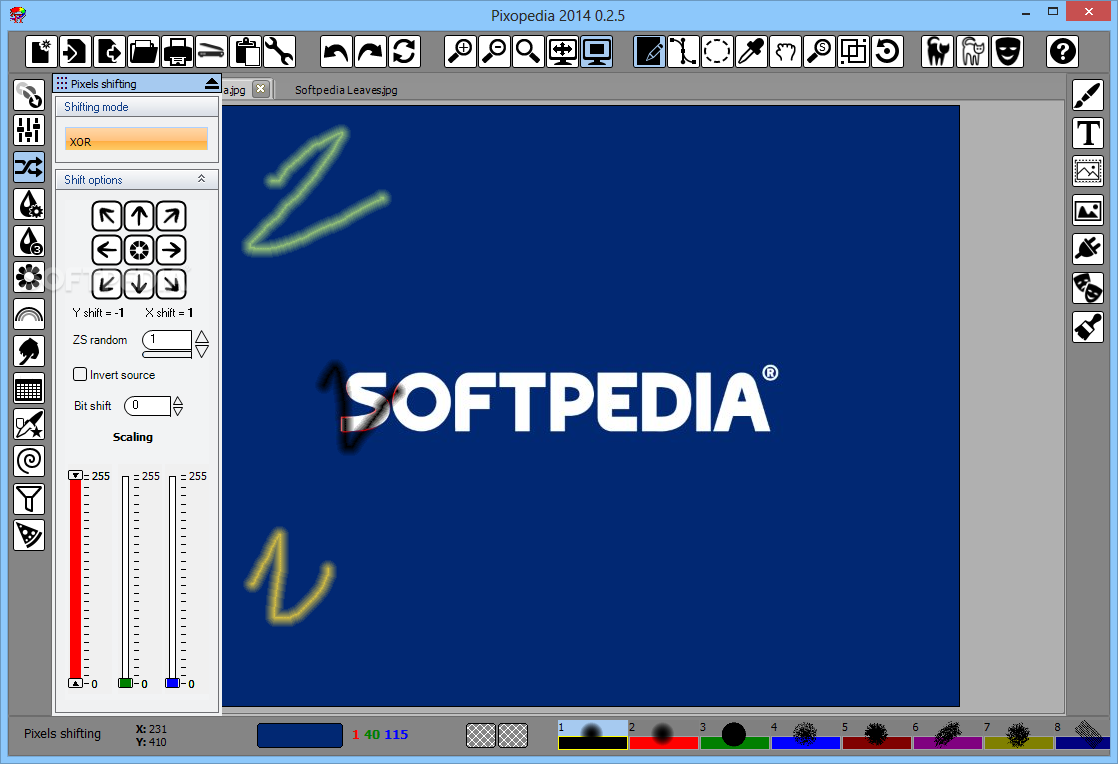
Task: Switch to the Softpedia Leaves.jpg tab
Action: tap(346, 90)
